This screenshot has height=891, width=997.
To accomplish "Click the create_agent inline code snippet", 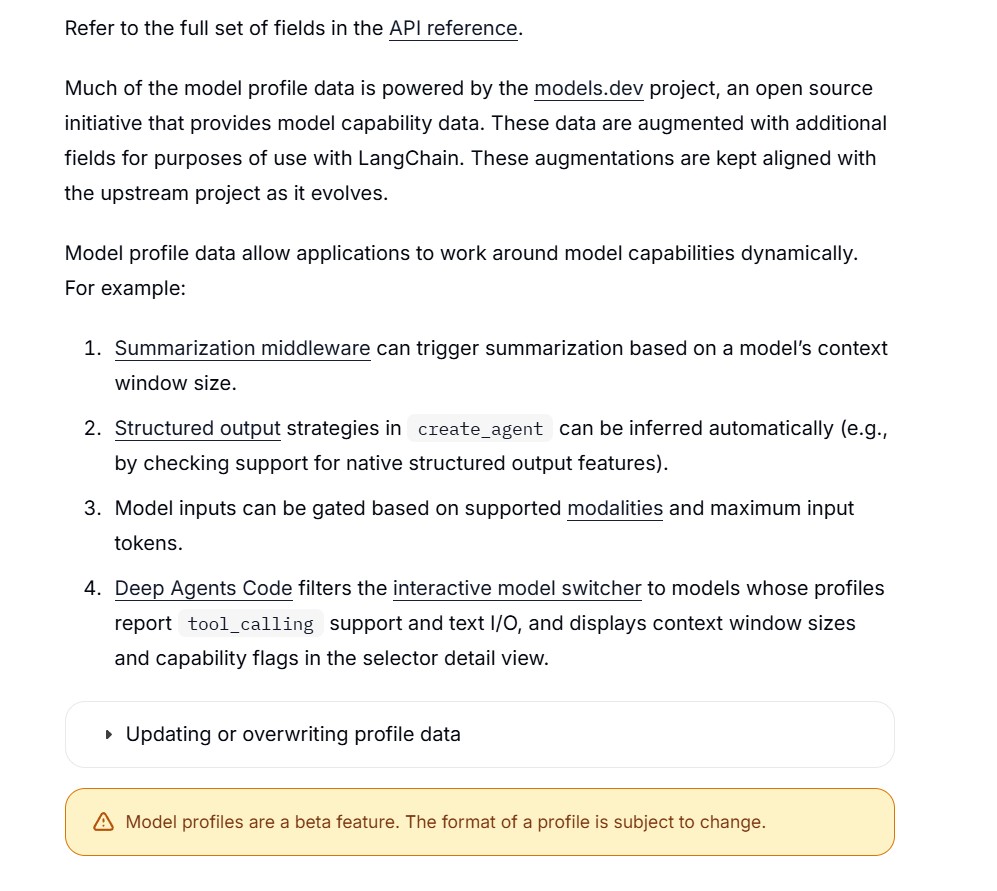I will pos(480,429).
